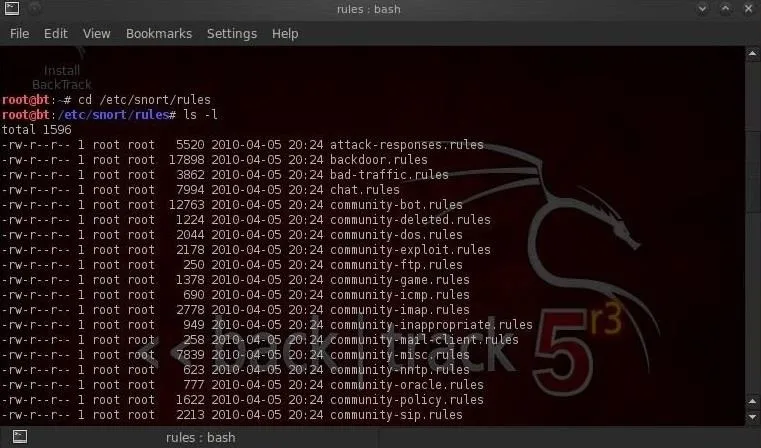Open the File menu

click(19, 33)
